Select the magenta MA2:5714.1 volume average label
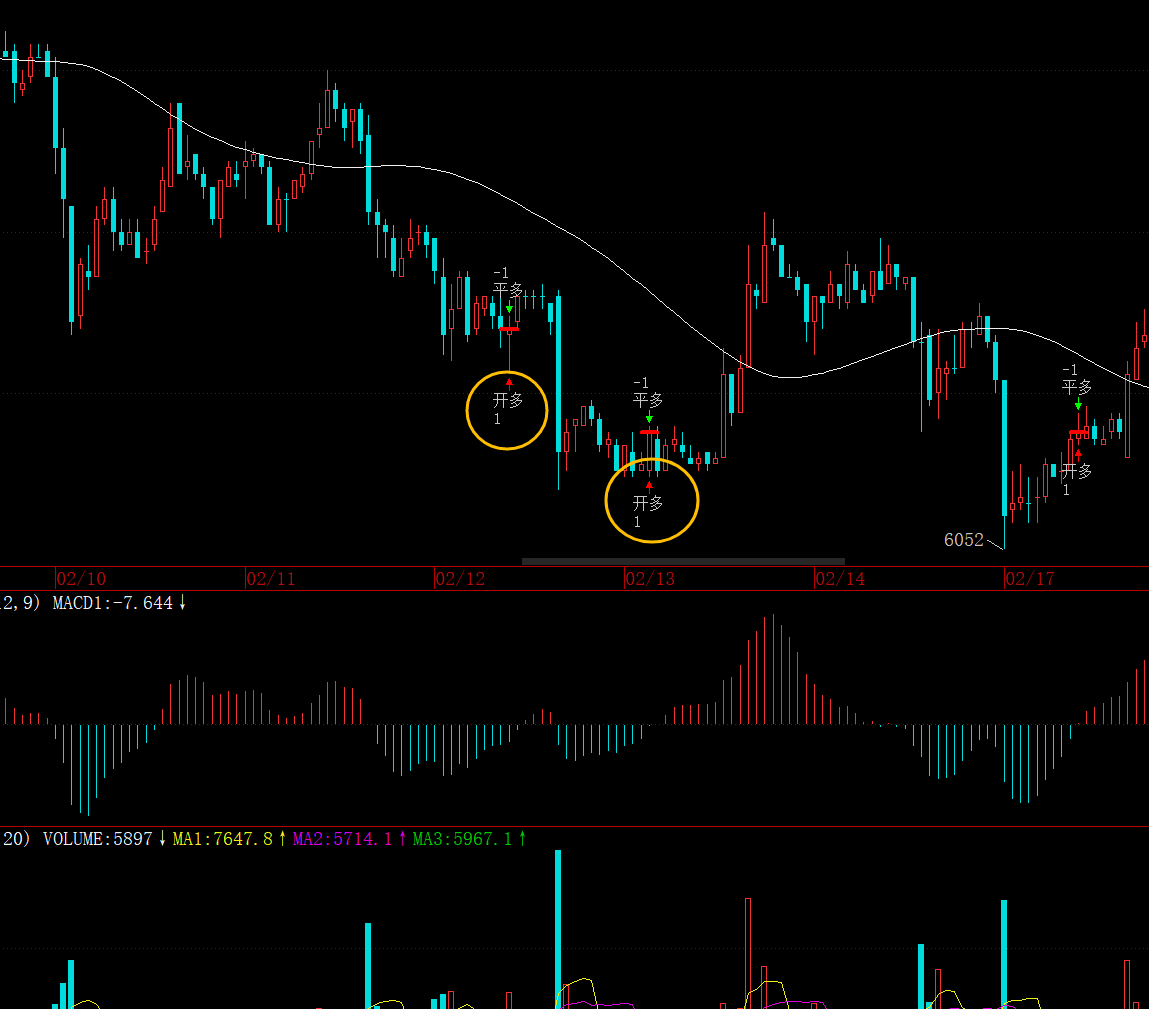 [x=350, y=839]
